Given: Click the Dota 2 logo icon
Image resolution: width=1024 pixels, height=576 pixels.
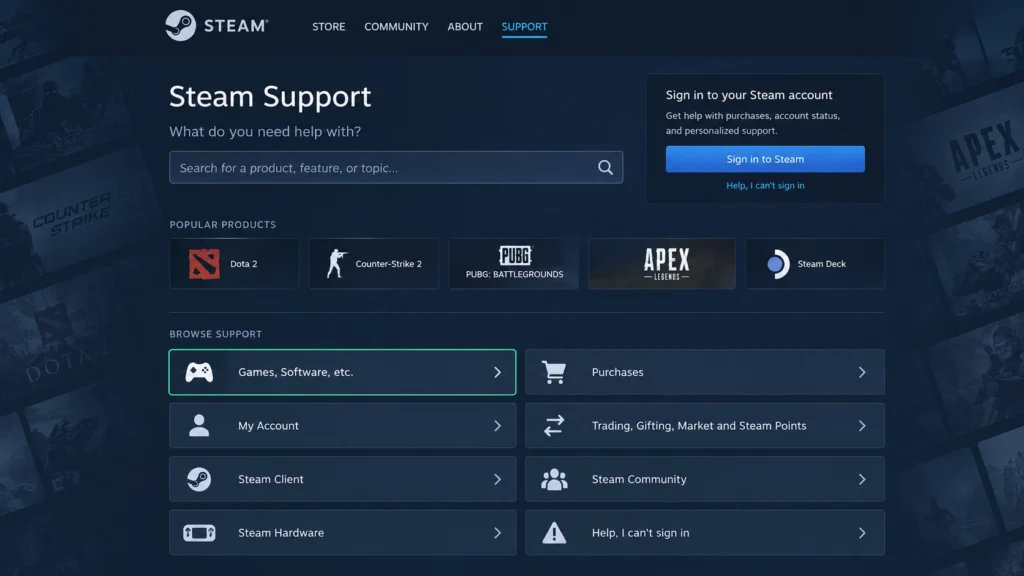Looking at the screenshot, I should click(204, 264).
